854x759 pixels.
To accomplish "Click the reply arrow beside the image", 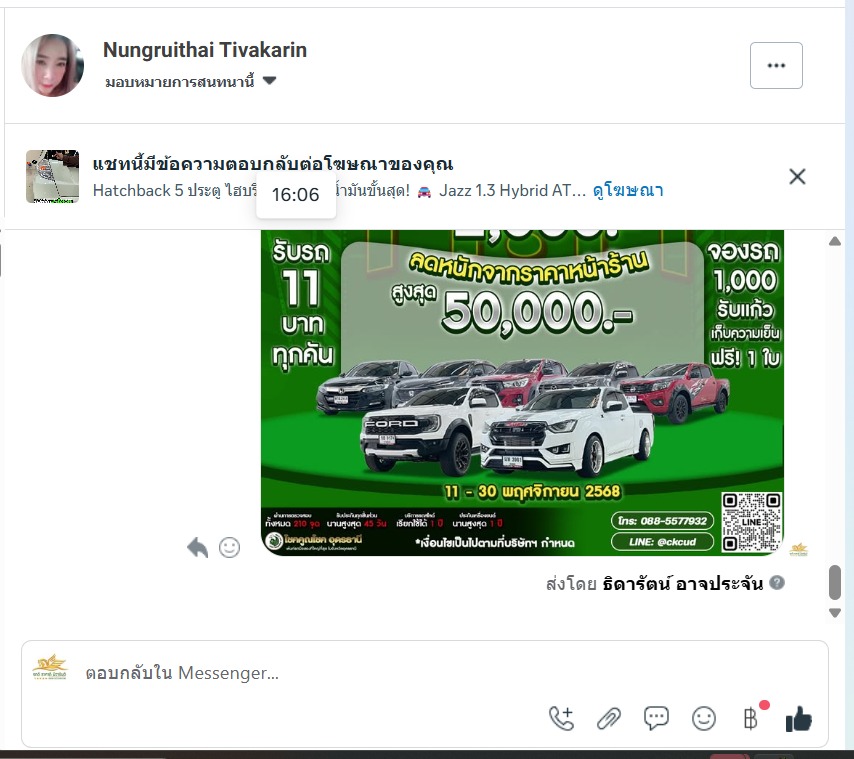I will 197,547.
